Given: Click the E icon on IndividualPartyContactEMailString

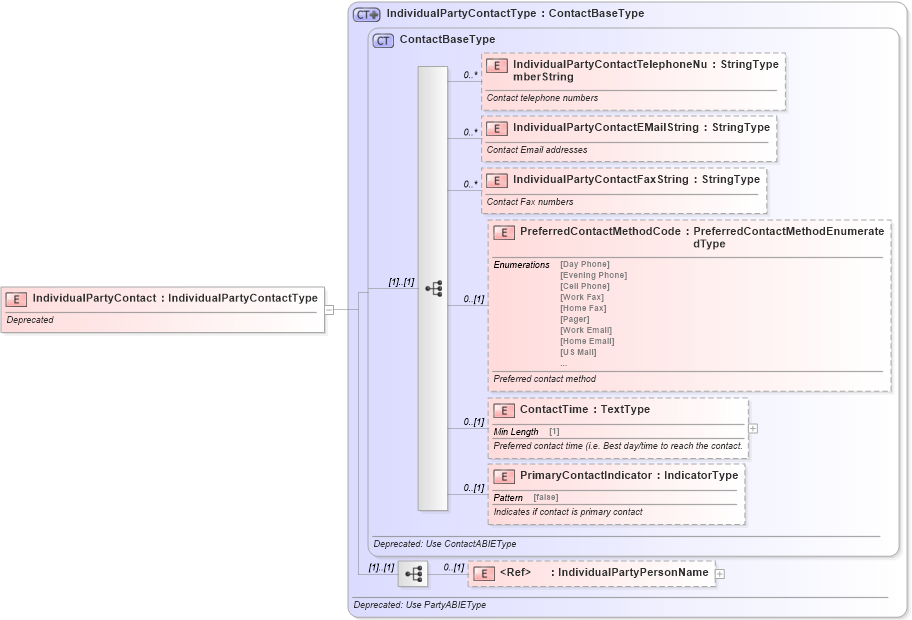Looking at the screenshot, I should point(496,128).
